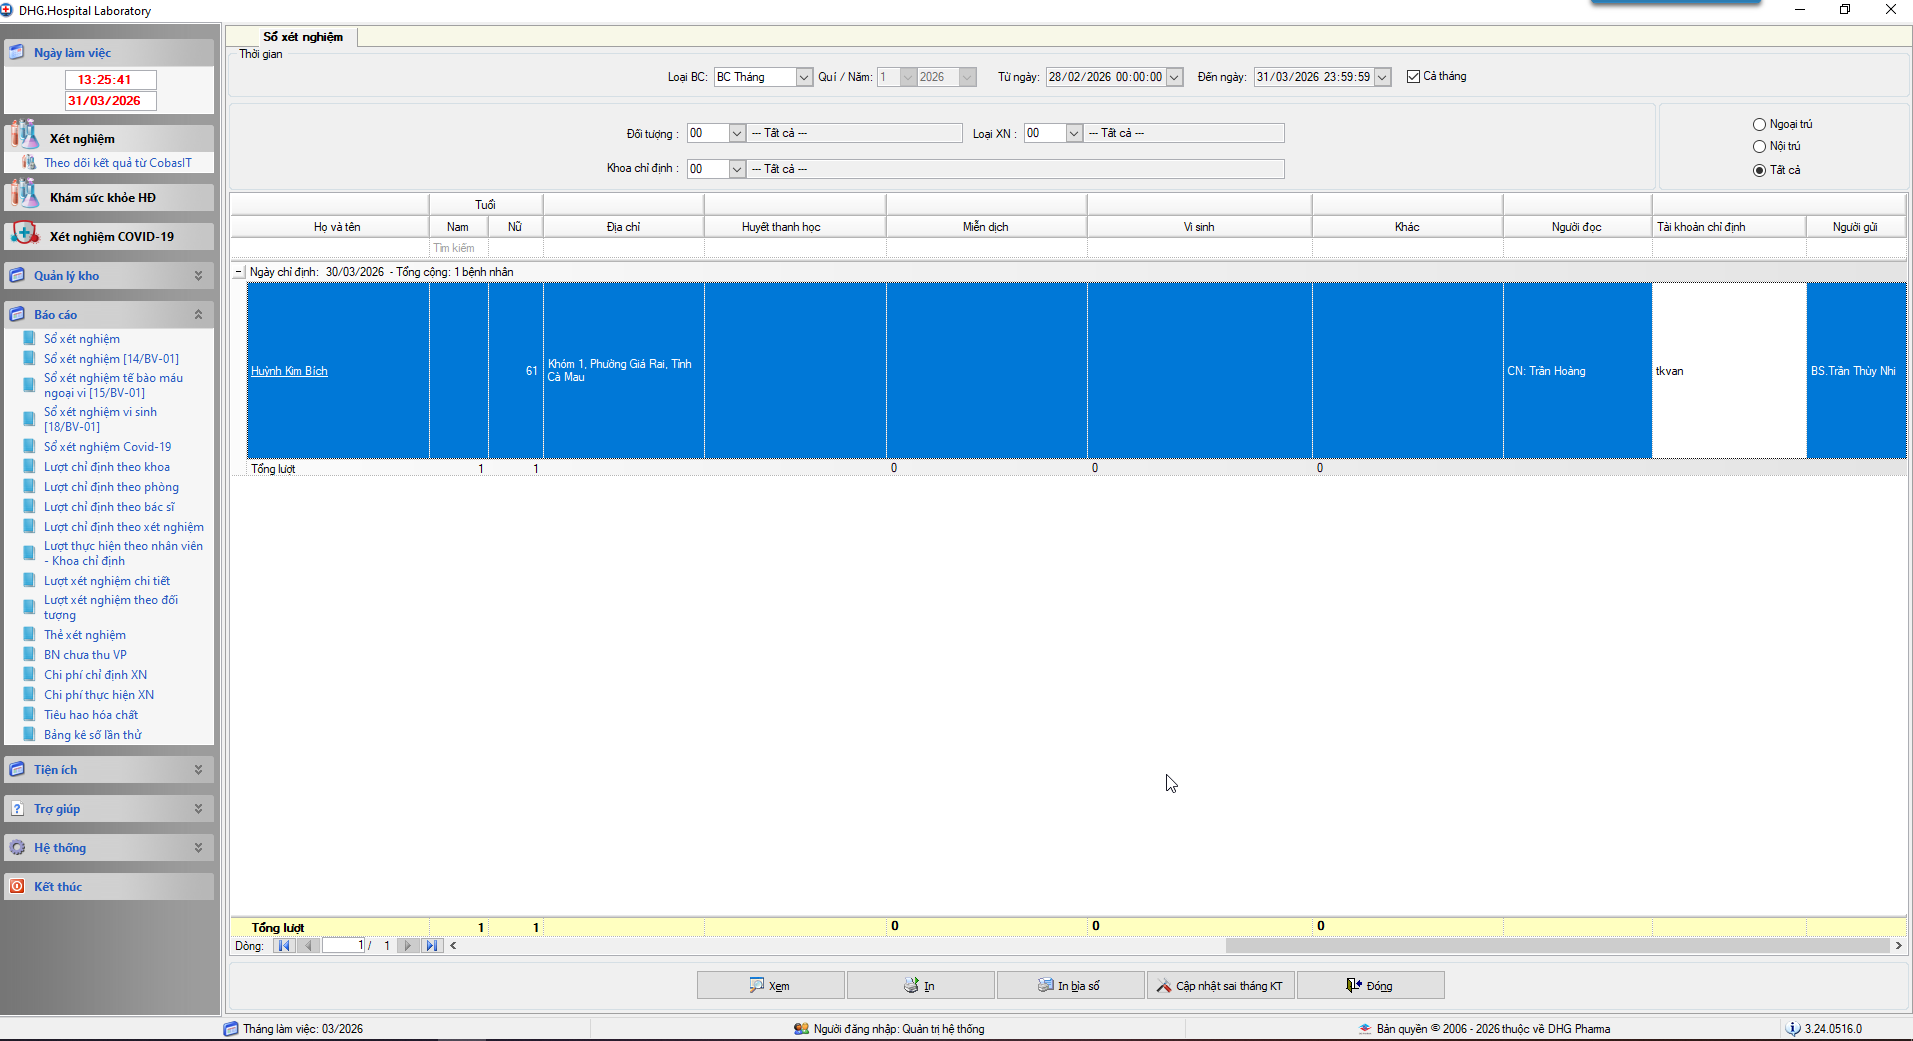Click Bản quyền DHG logo icon
This screenshot has height=1041, width=1913.
tap(1365, 1028)
